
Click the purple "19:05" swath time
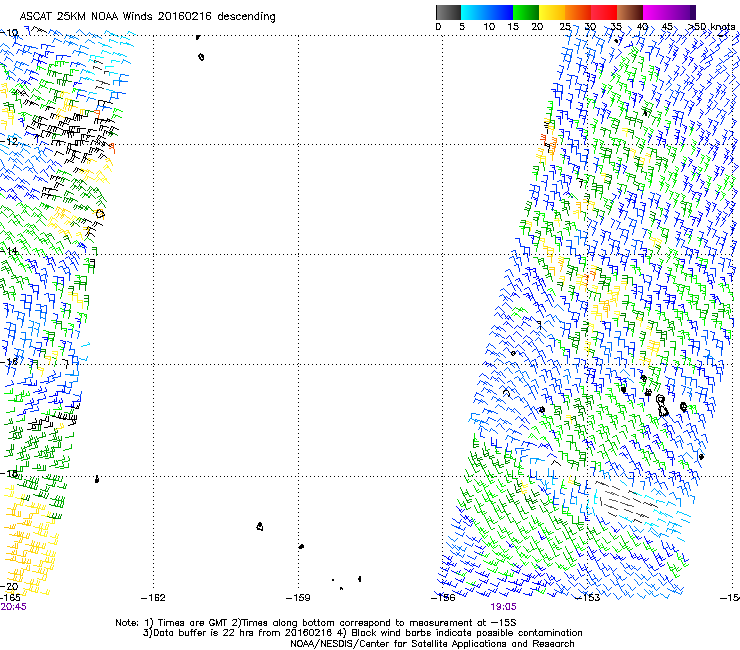pyautogui.click(x=503, y=607)
